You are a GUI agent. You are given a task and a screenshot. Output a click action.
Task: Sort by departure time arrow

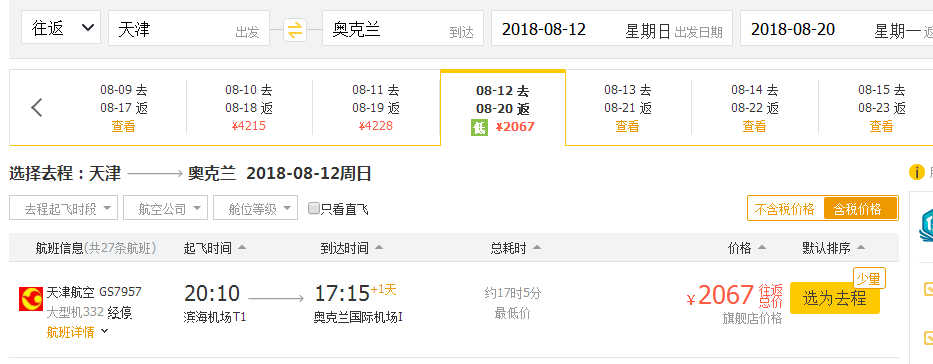(x=242, y=248)
